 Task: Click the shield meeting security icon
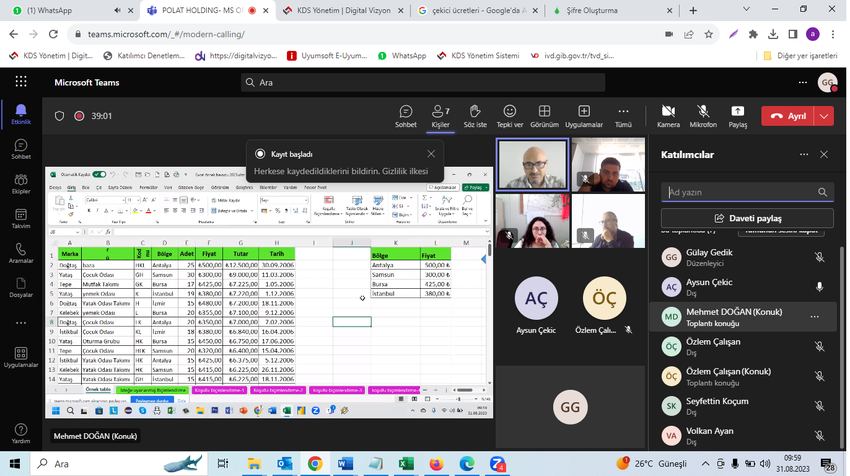coord(59,116)
